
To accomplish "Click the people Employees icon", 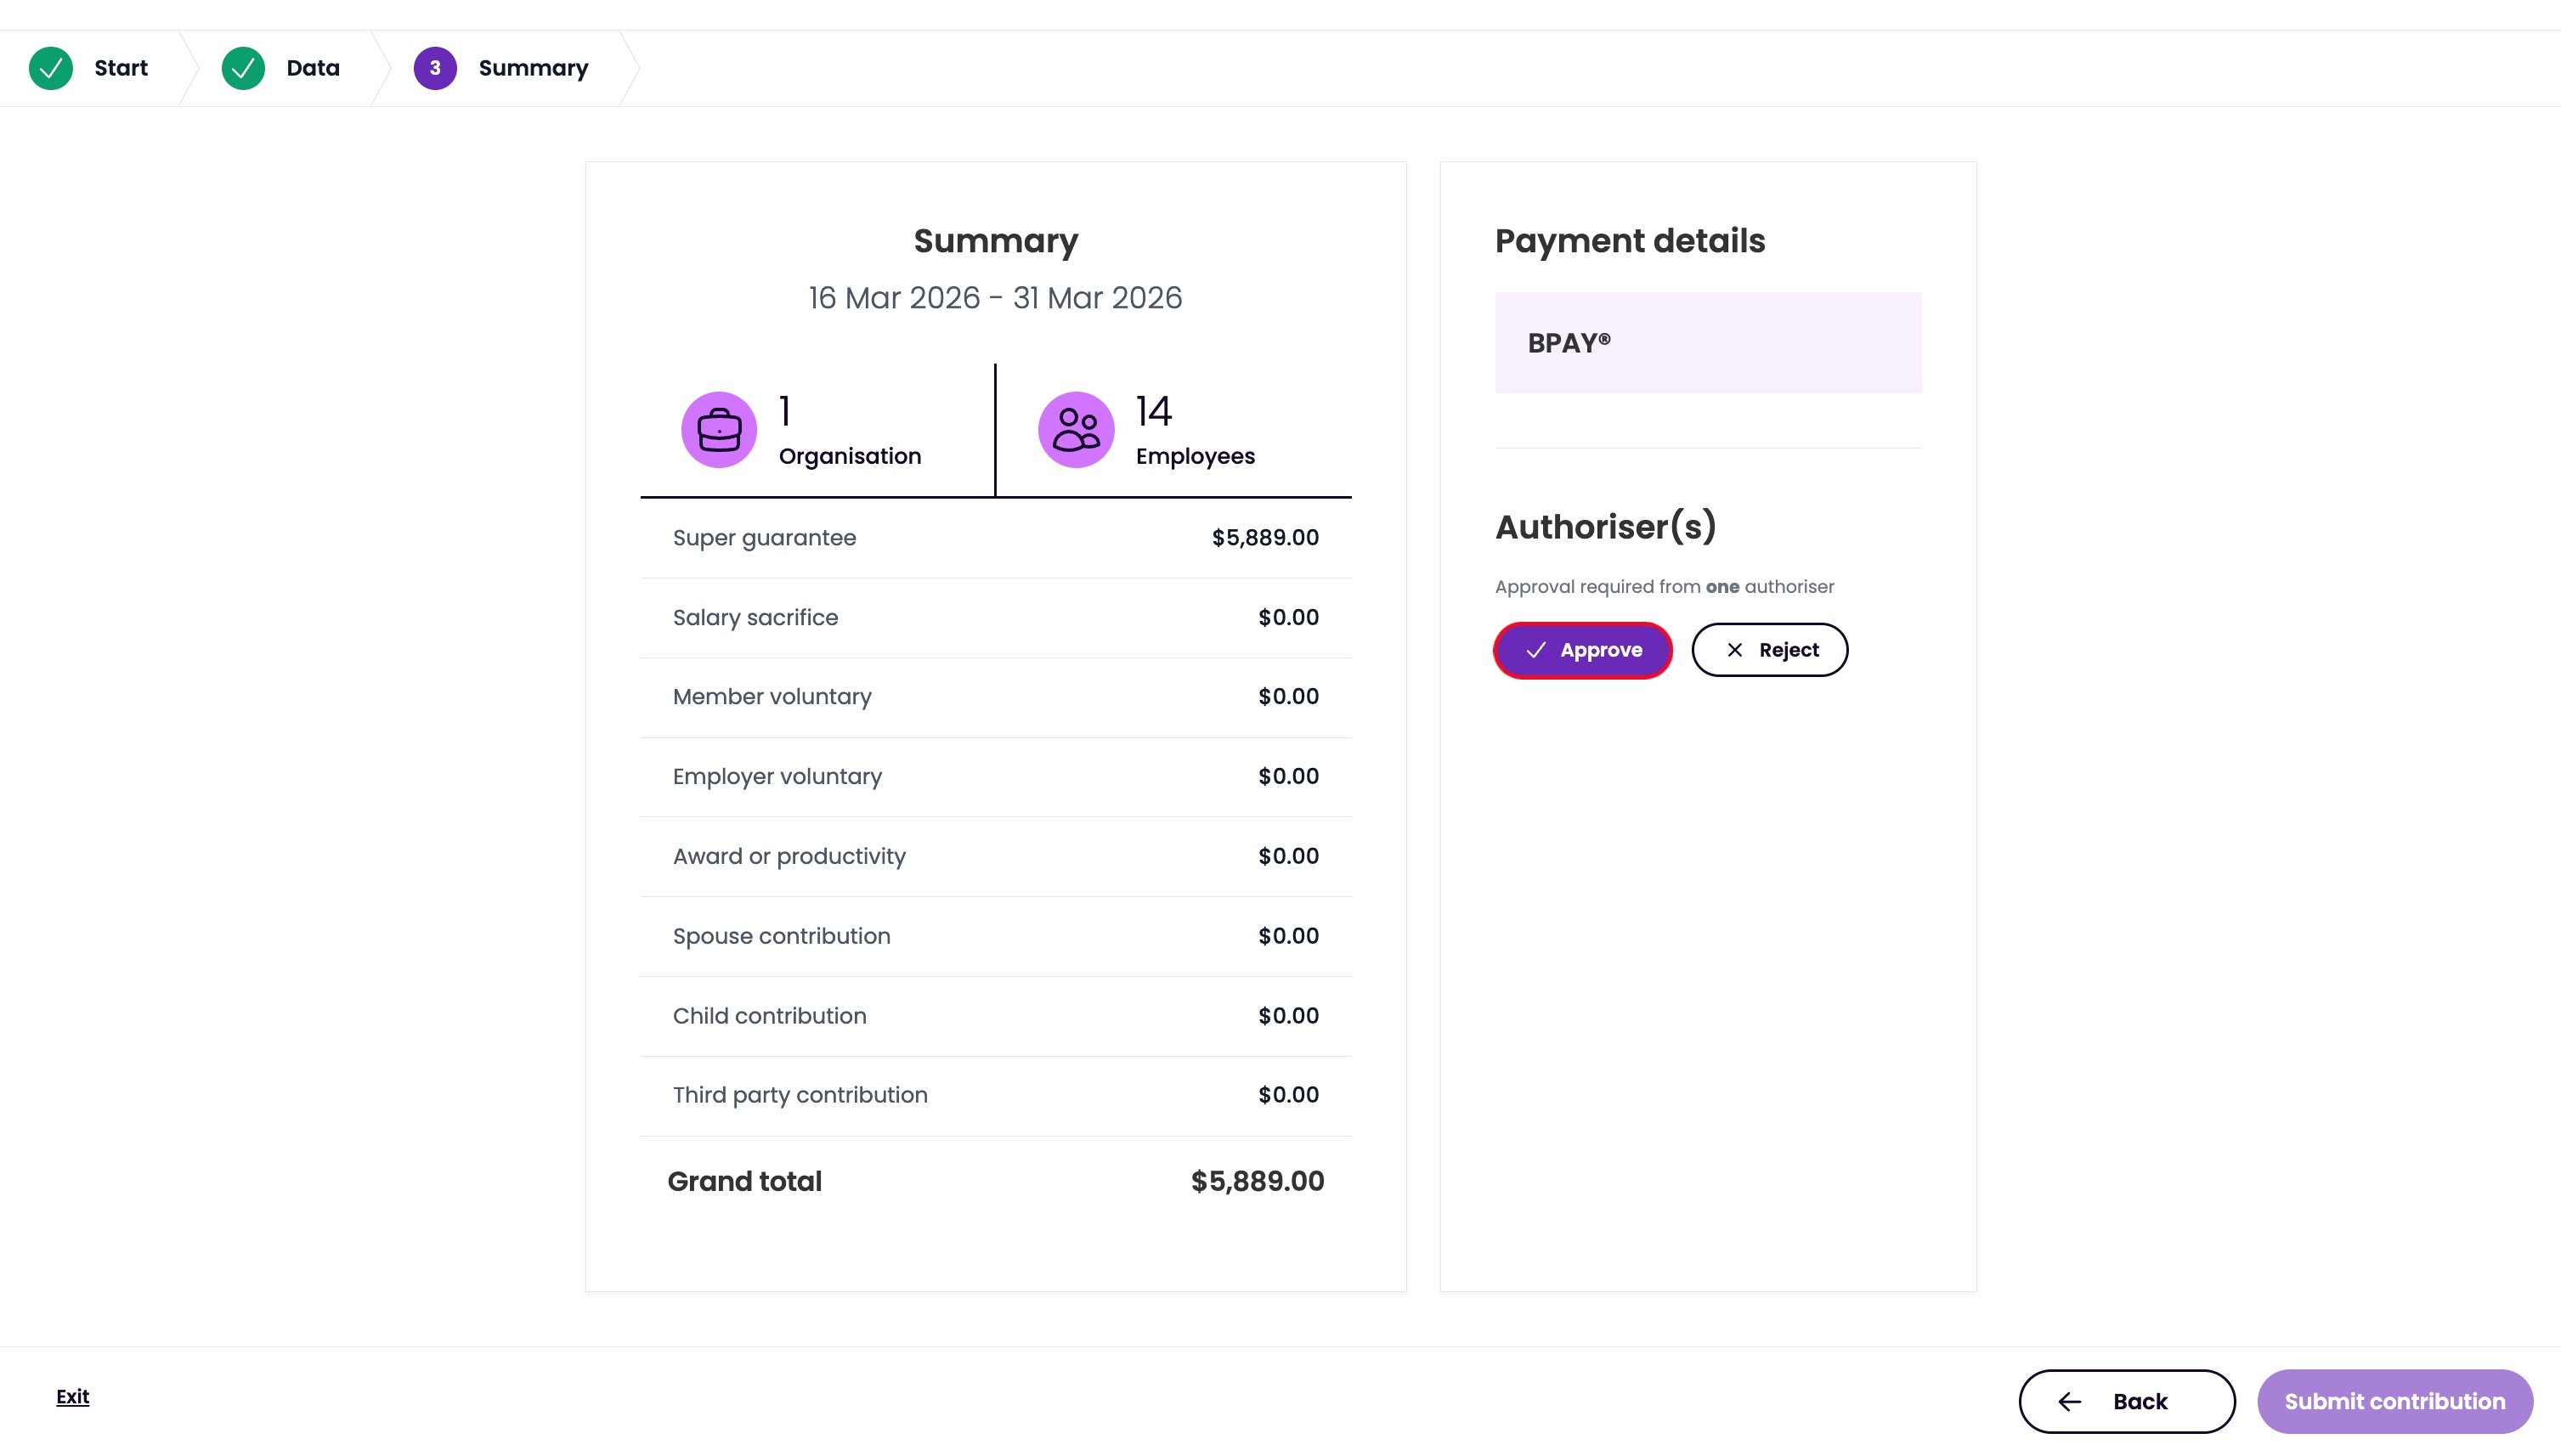I will 1076,430.
